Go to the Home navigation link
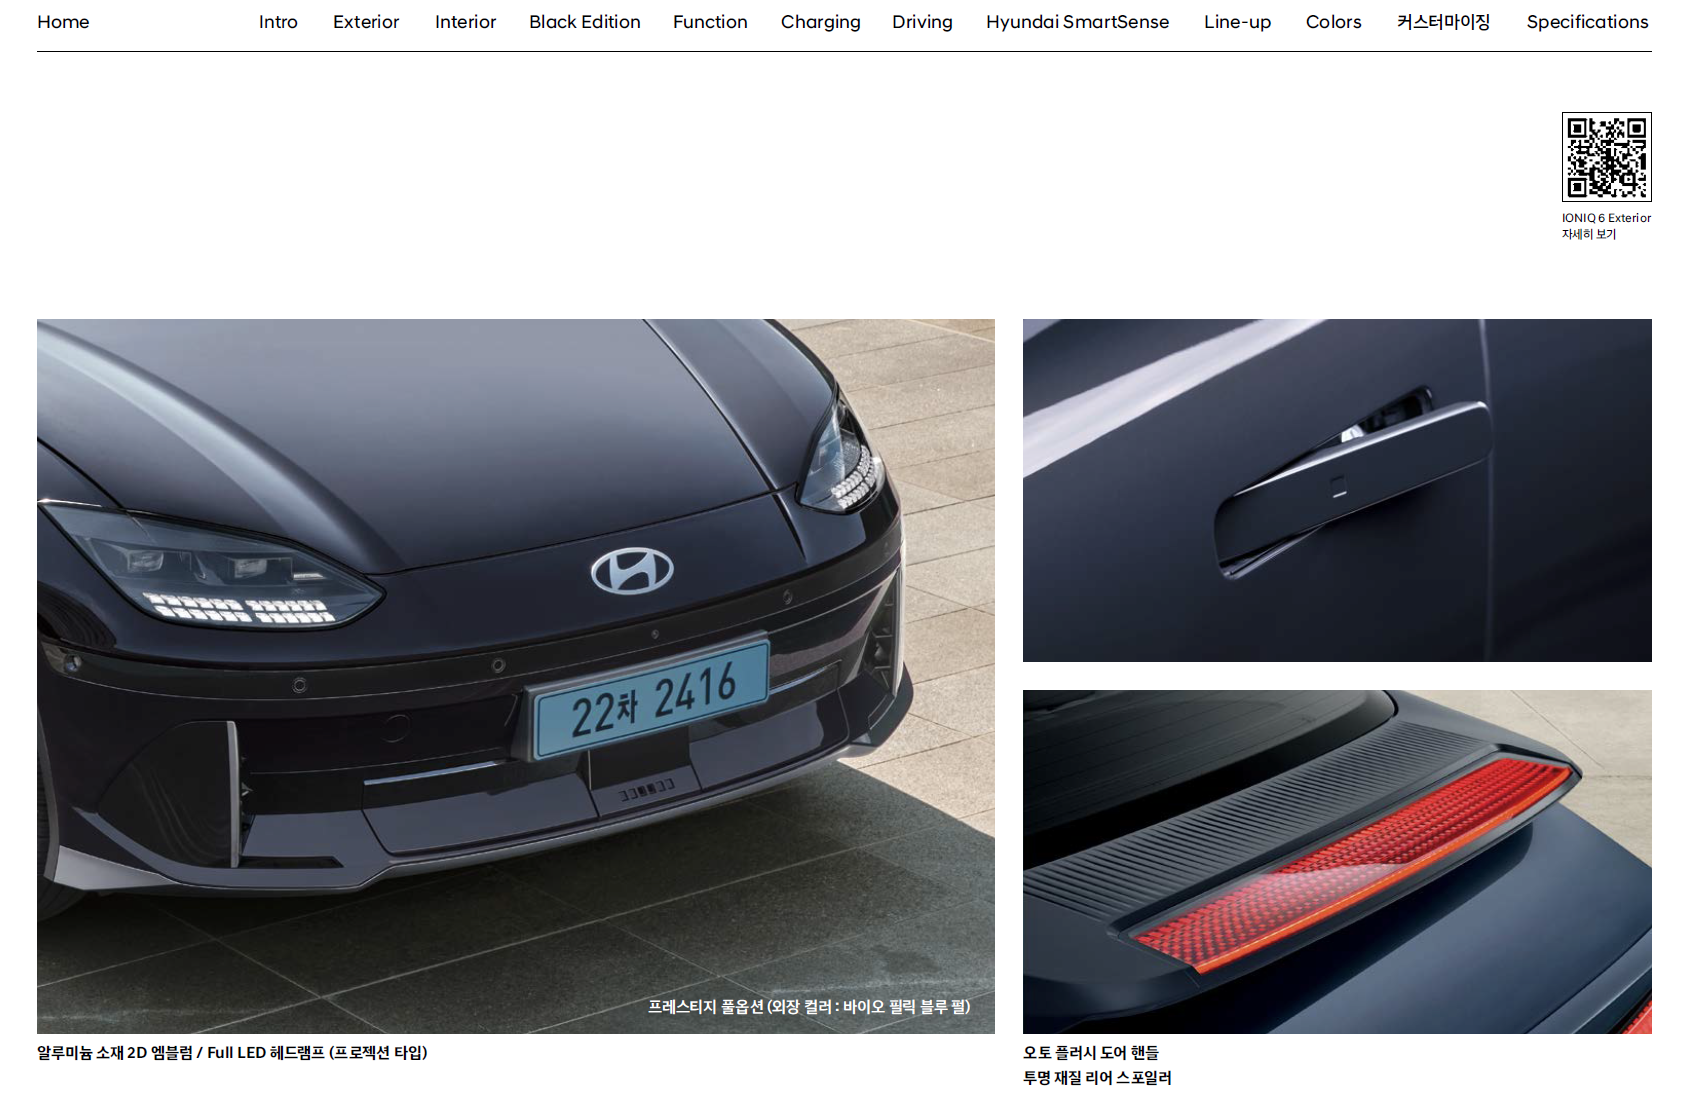Image resolution: width=1692 pixels, height=1096 pixels. click(63, 22)
